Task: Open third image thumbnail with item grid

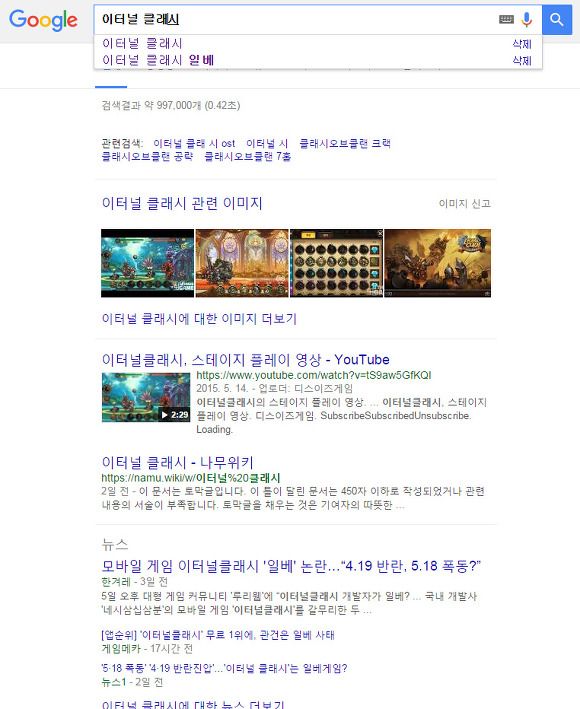Action: 336,263
